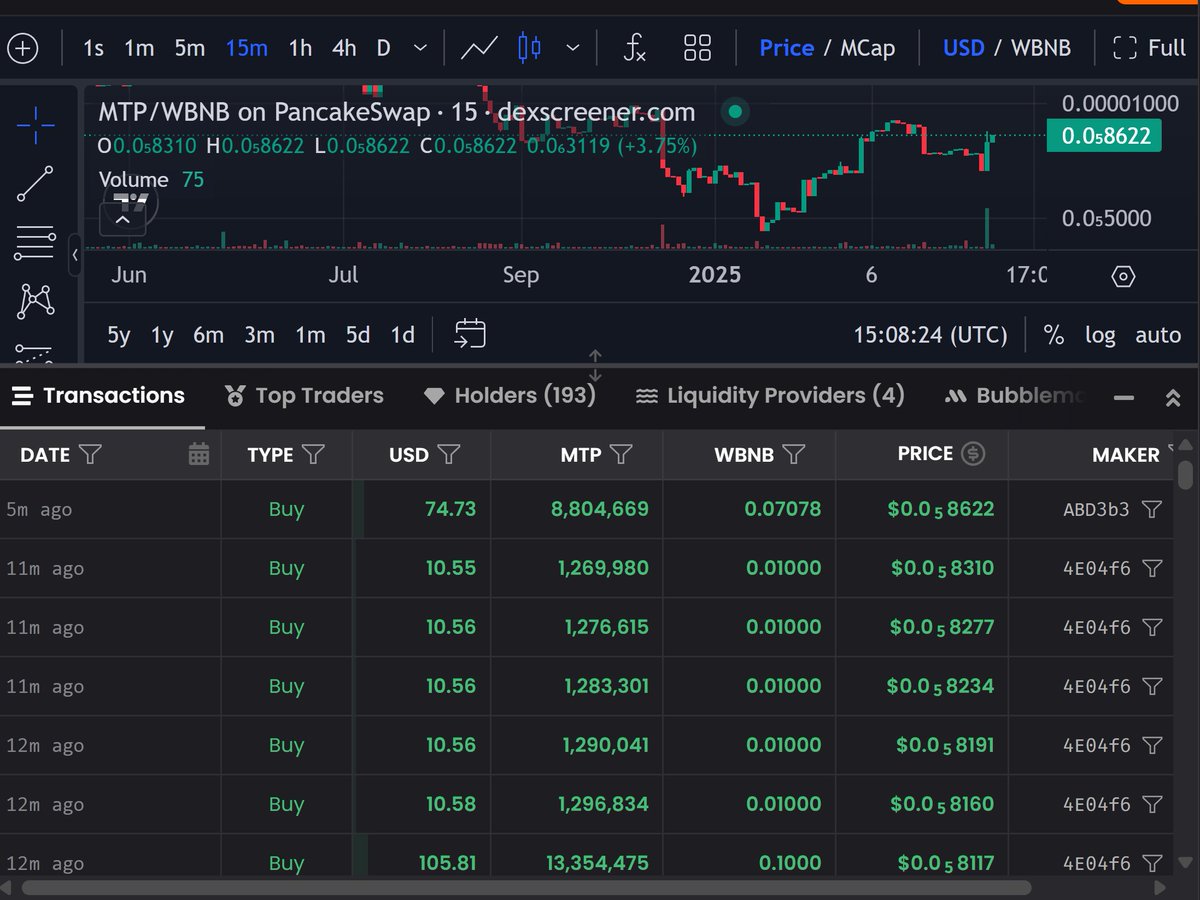The height and width of the screenshot is (900, 1200).
Task: Click the MAKER column header
Action: pyautogui.click(x=1126, y=455)
